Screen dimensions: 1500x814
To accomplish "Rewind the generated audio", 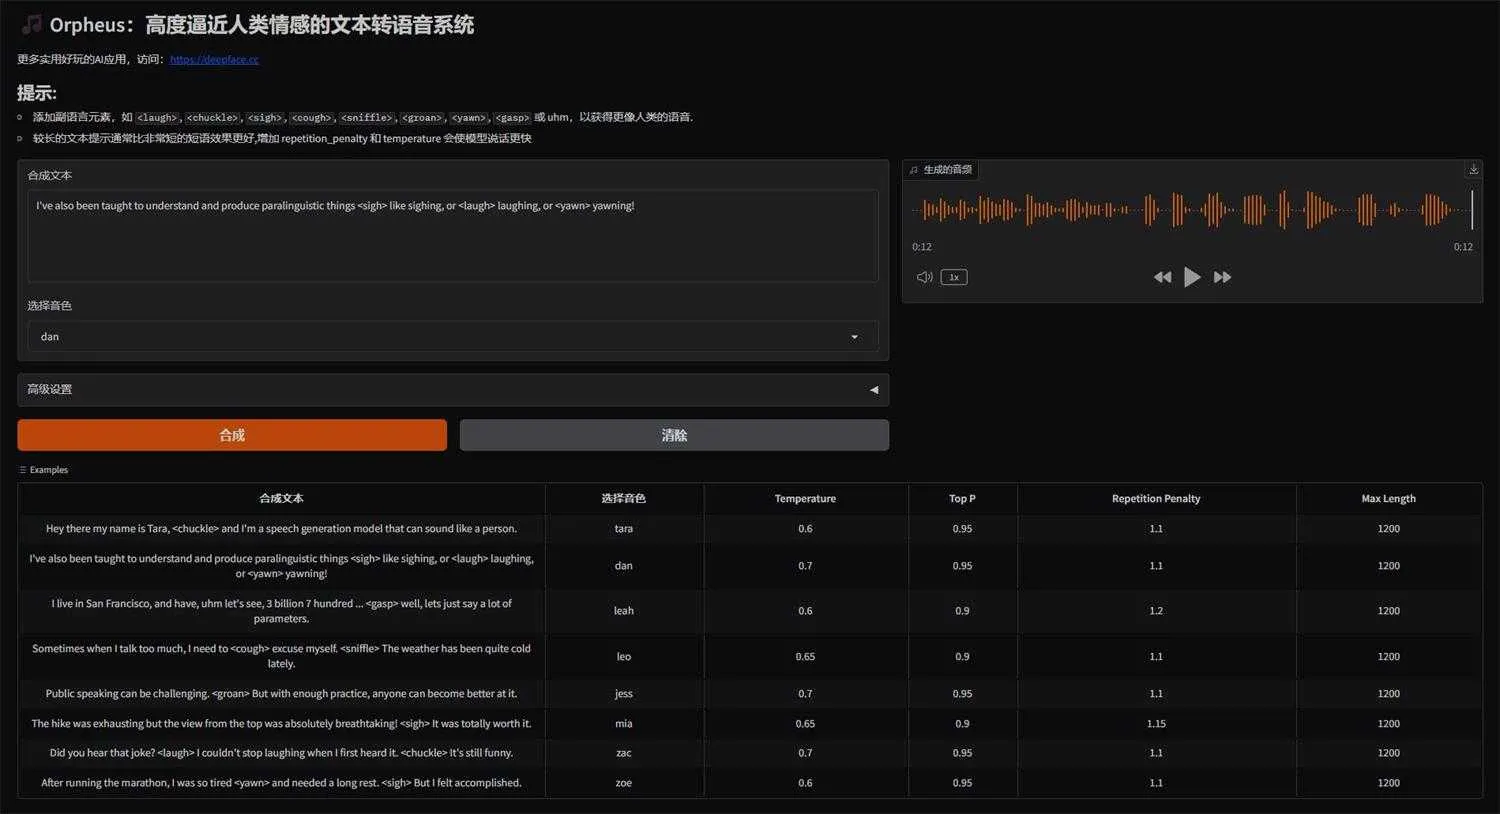I will pos(1162,277).
